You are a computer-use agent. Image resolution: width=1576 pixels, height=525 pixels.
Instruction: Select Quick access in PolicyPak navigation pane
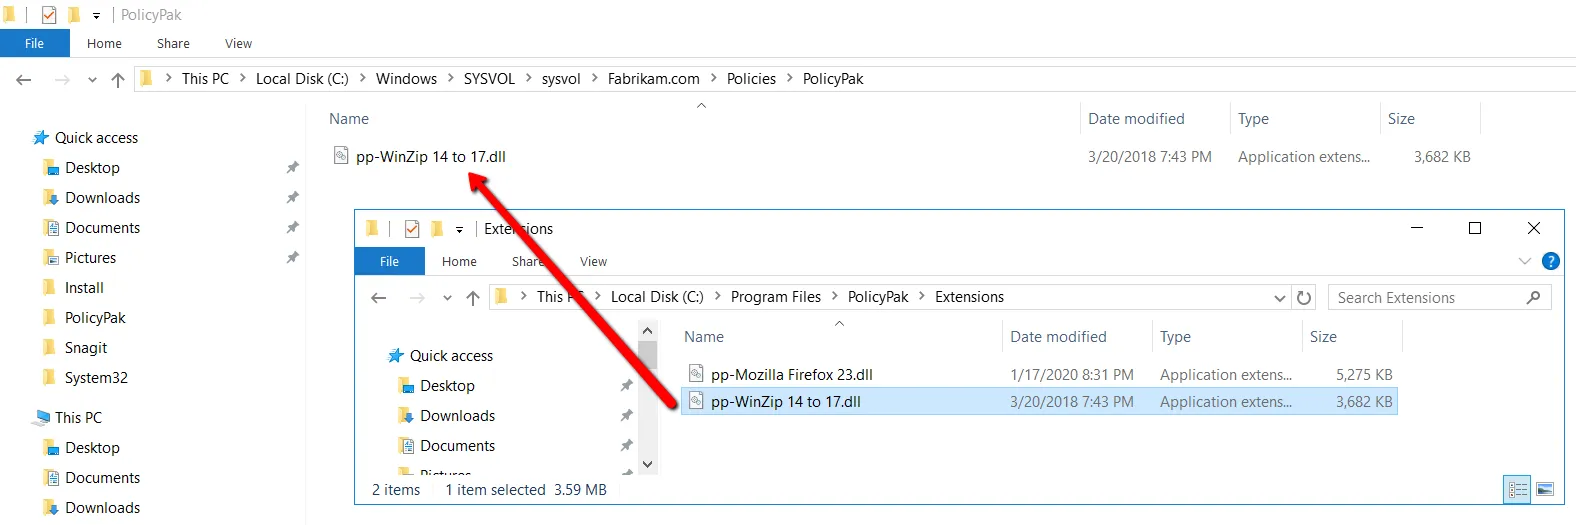pyautogui.click(x=96, y=138)
